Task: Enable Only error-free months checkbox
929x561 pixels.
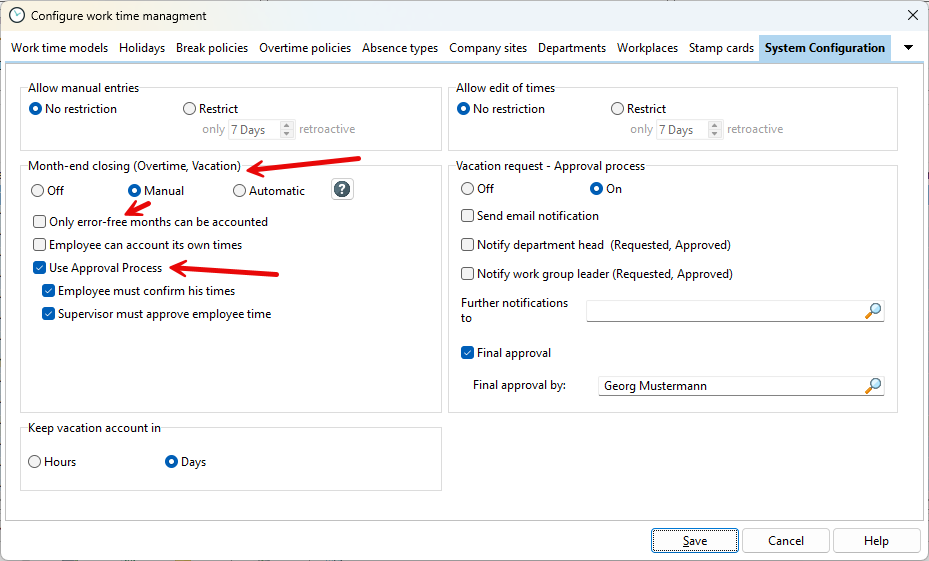Action: coord(40,222)
